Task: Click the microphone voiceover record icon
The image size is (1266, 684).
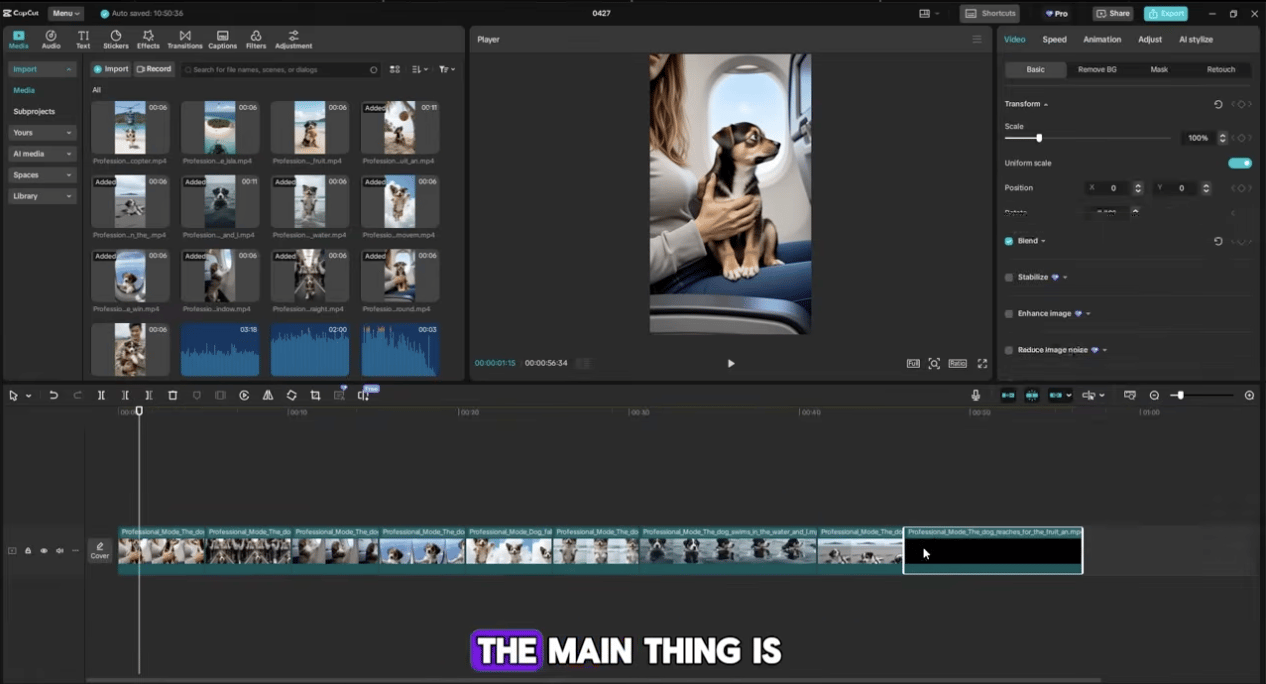Action: pyautogui.click(x=976, y=395)
